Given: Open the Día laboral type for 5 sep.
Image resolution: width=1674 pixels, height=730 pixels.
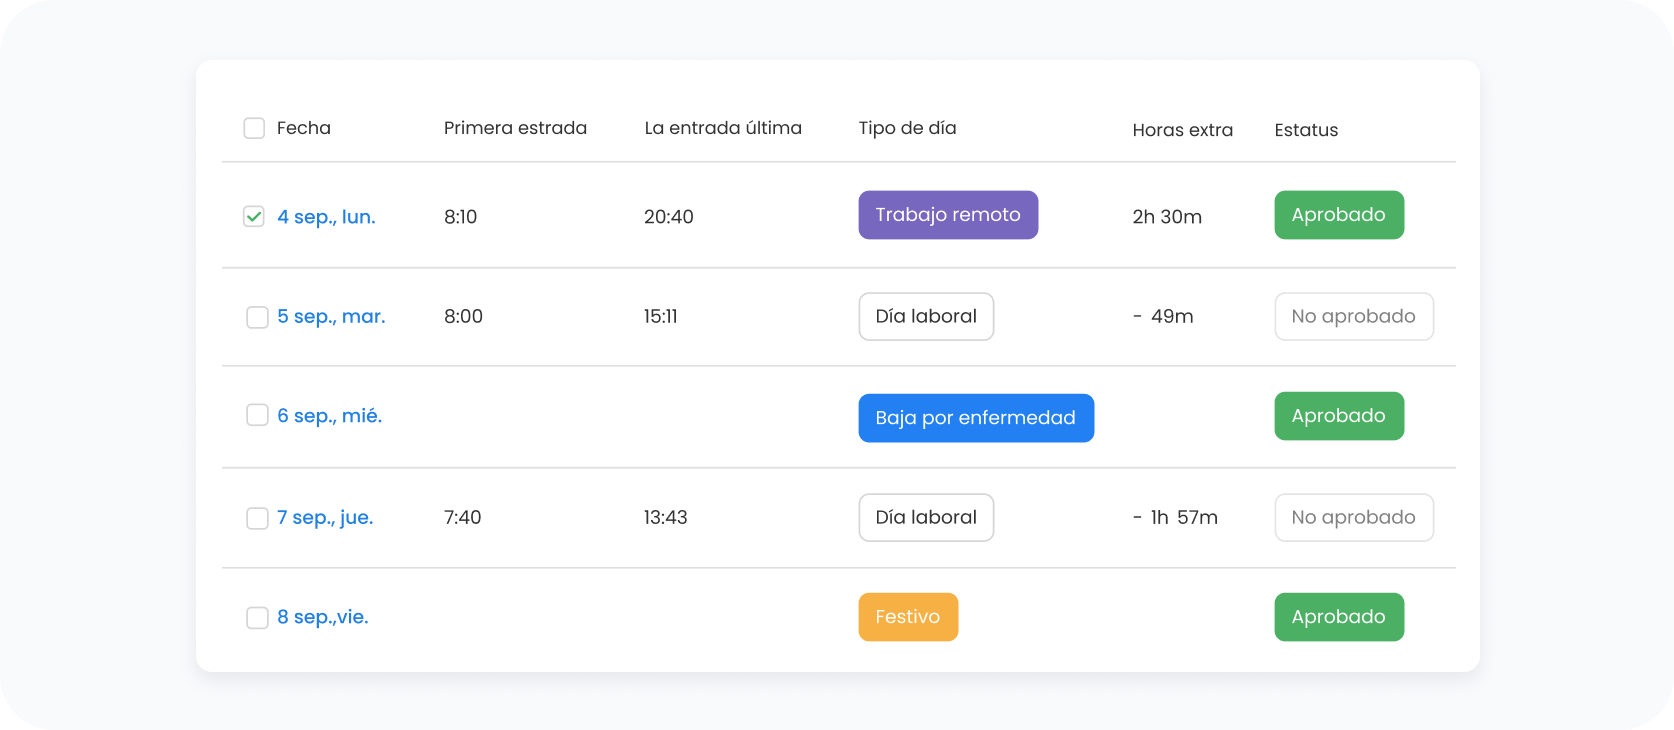Looking at the screenshot, I should coord(925,316).
